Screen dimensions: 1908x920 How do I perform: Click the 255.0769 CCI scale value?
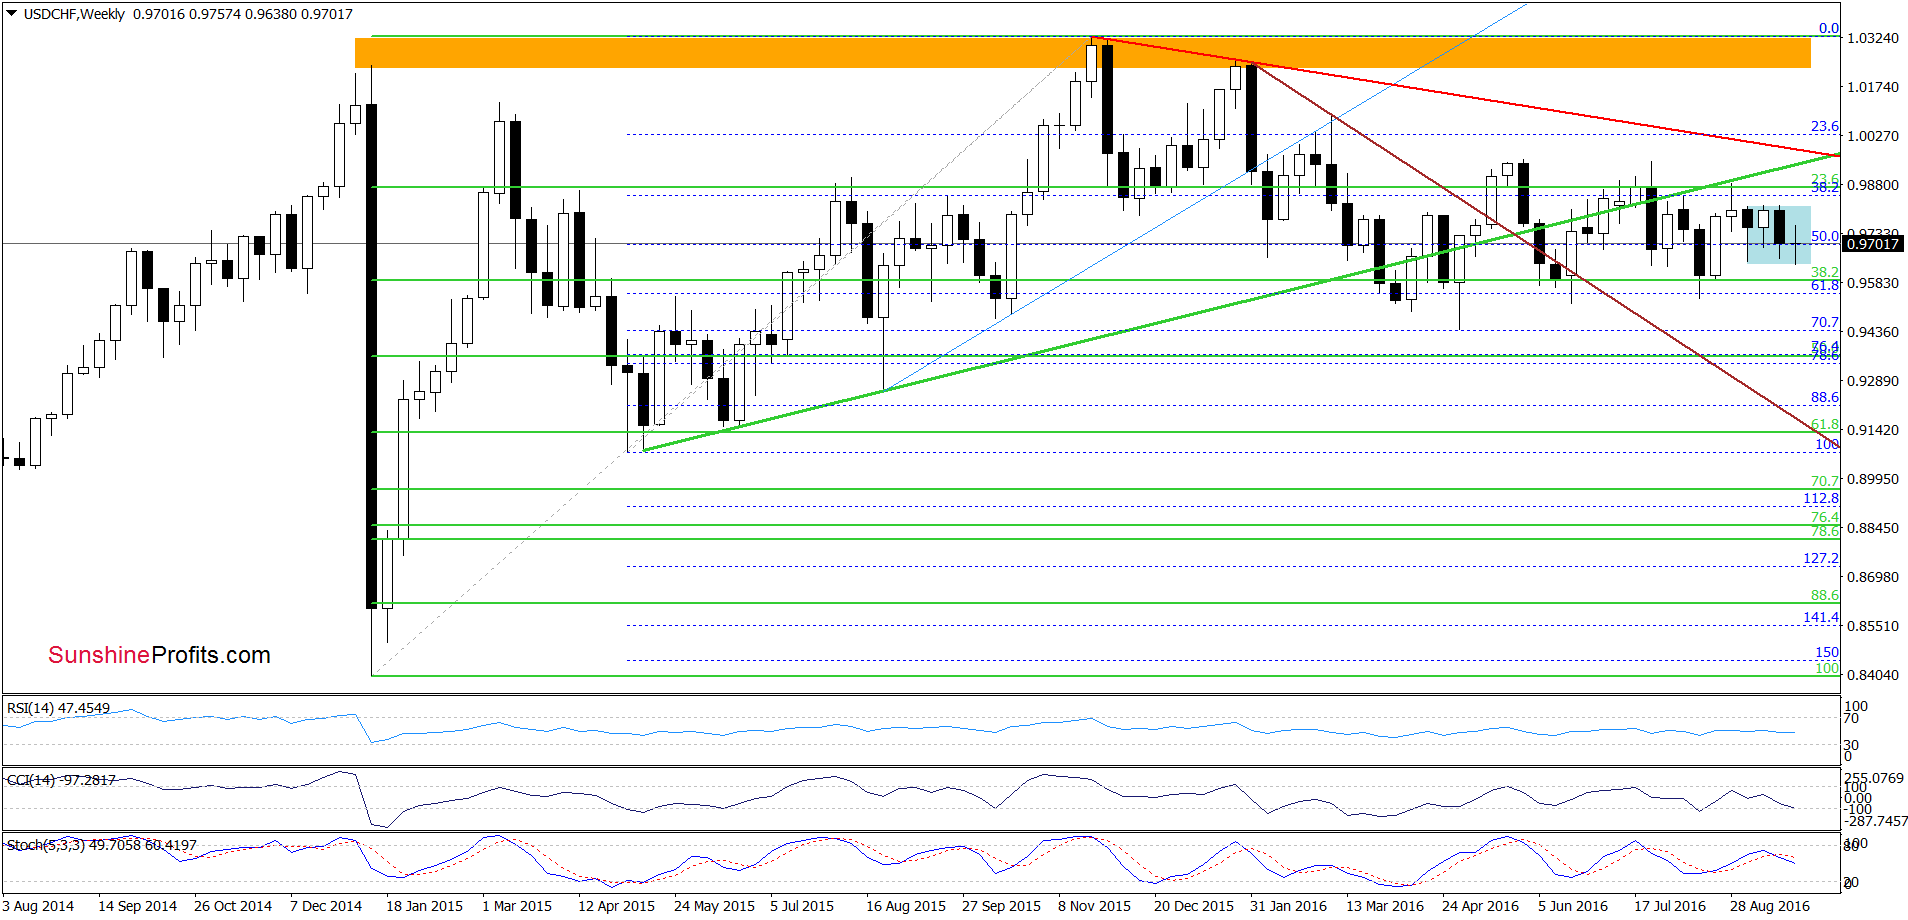pos(1874,777)
